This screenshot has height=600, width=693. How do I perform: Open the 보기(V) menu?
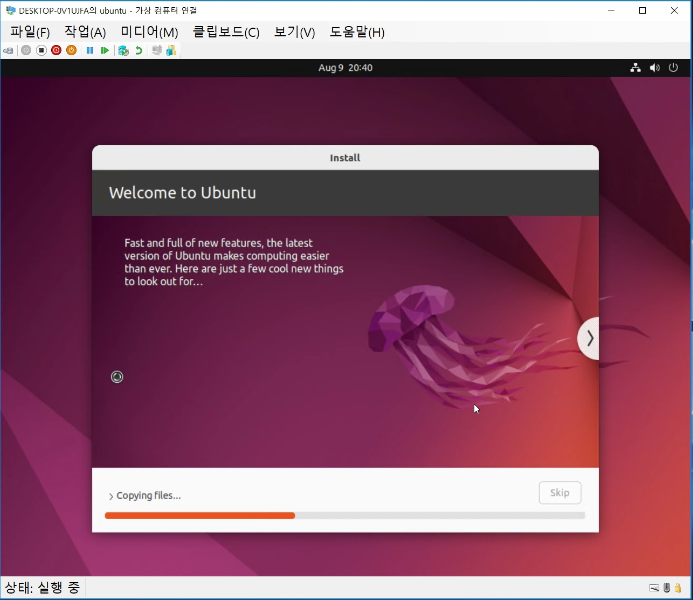tap(294, 32)
